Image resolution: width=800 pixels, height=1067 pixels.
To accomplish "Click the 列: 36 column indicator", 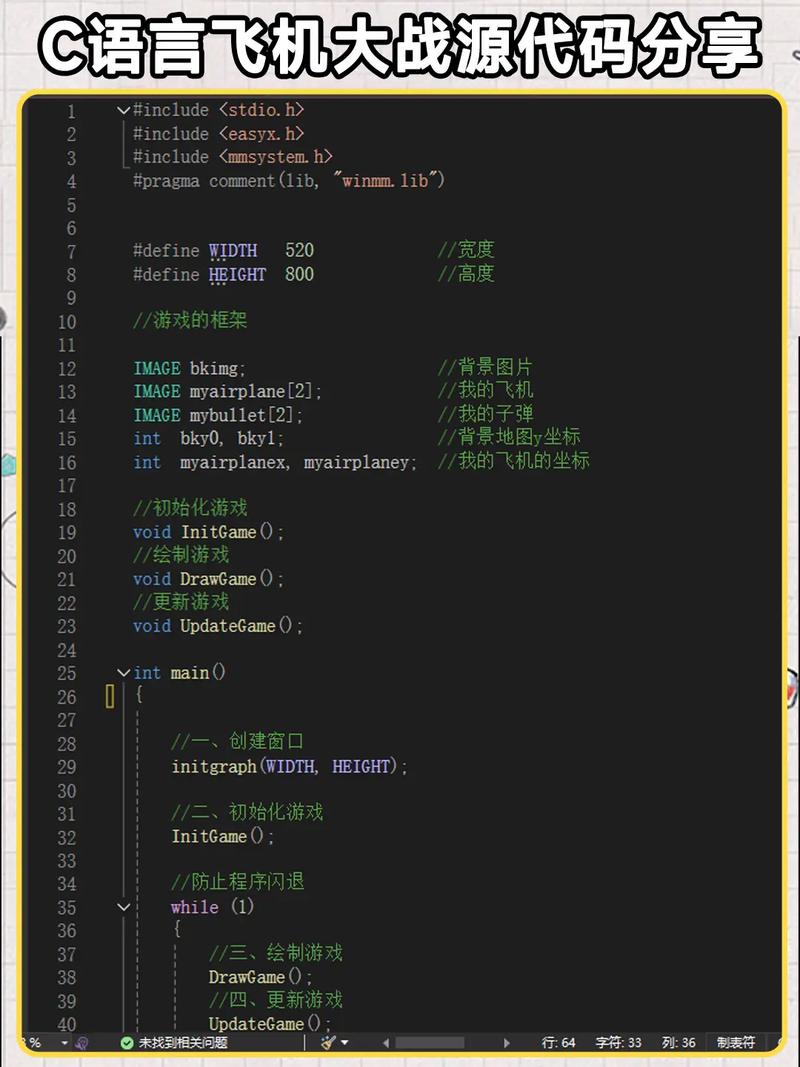I will pyautogui.click(x=680, y=1043).
